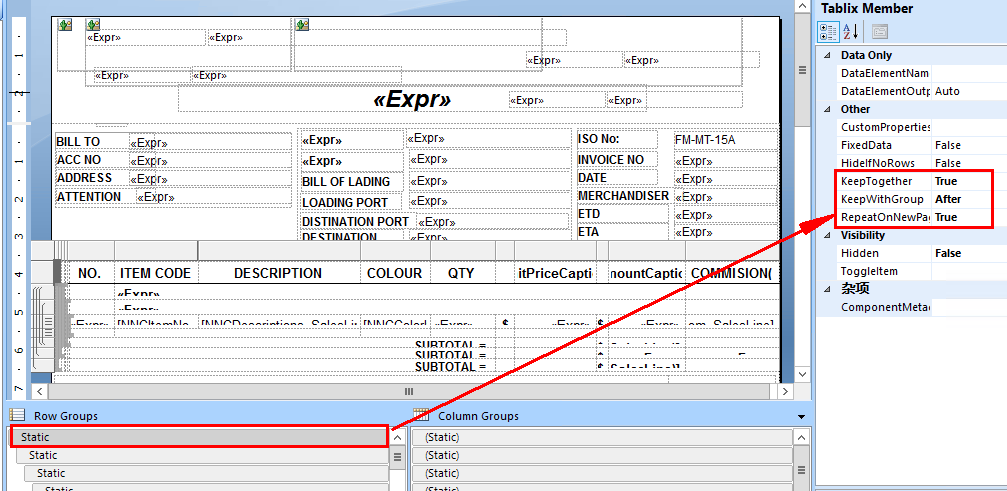Edit the DataElementName property field
This screenshot has width=1007, height=491.
pos(968,73)
